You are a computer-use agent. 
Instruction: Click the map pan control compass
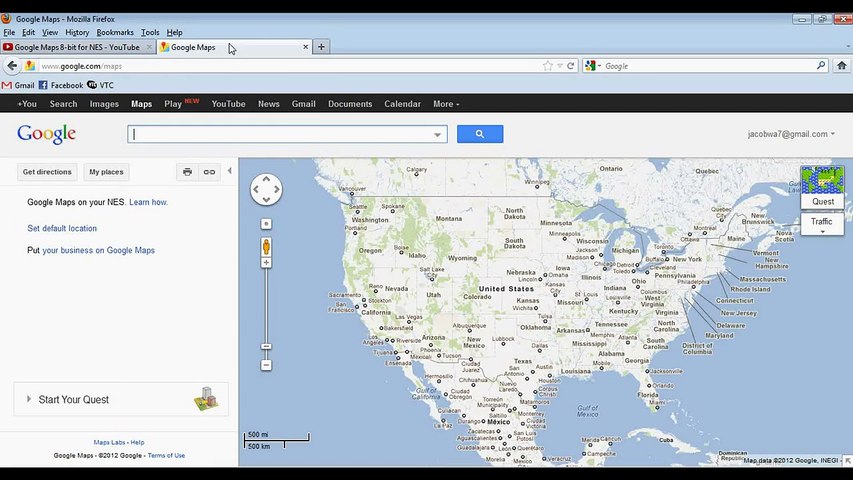coord(266,189)
